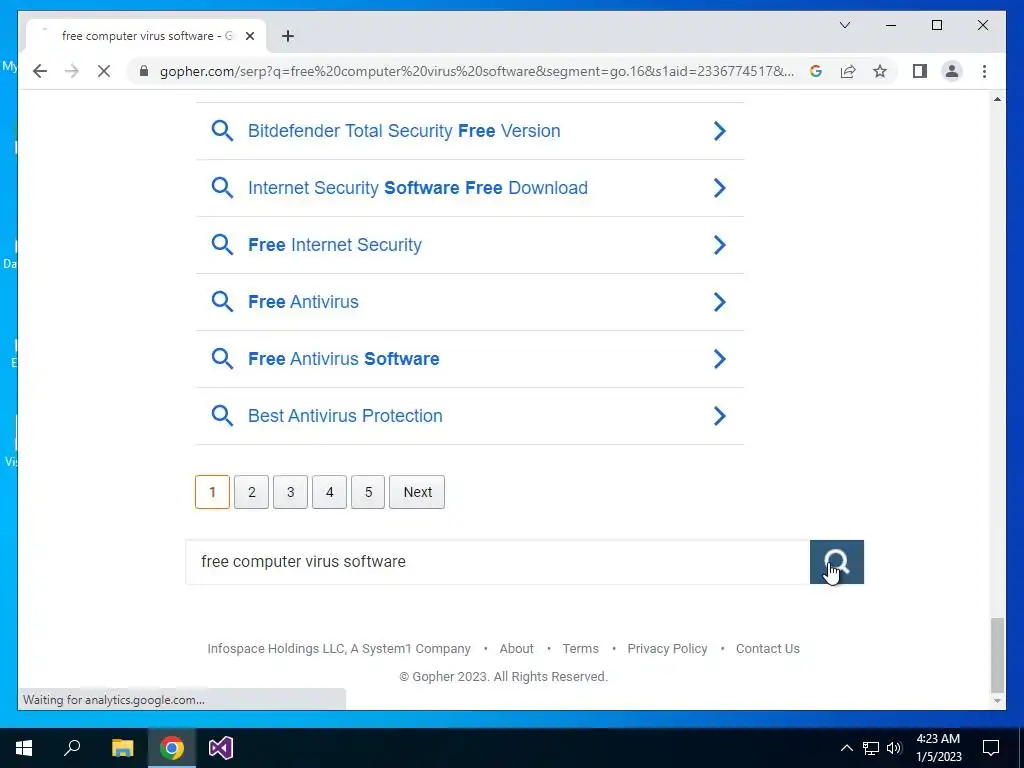Image resolution: width=1024 pixels, height=768 pixels.
Task: Click magnifier icon beside Free Internet Security
Action: click(222, 245)
